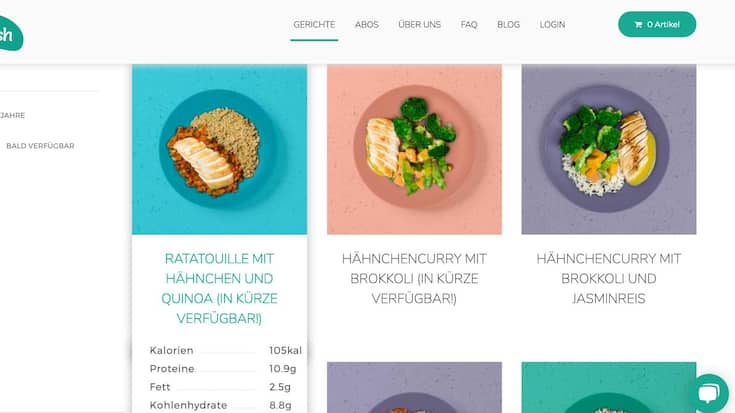Go to the ABOS page
The height and width of the screenshot is (413, 735).
click(x=367, y=24)
